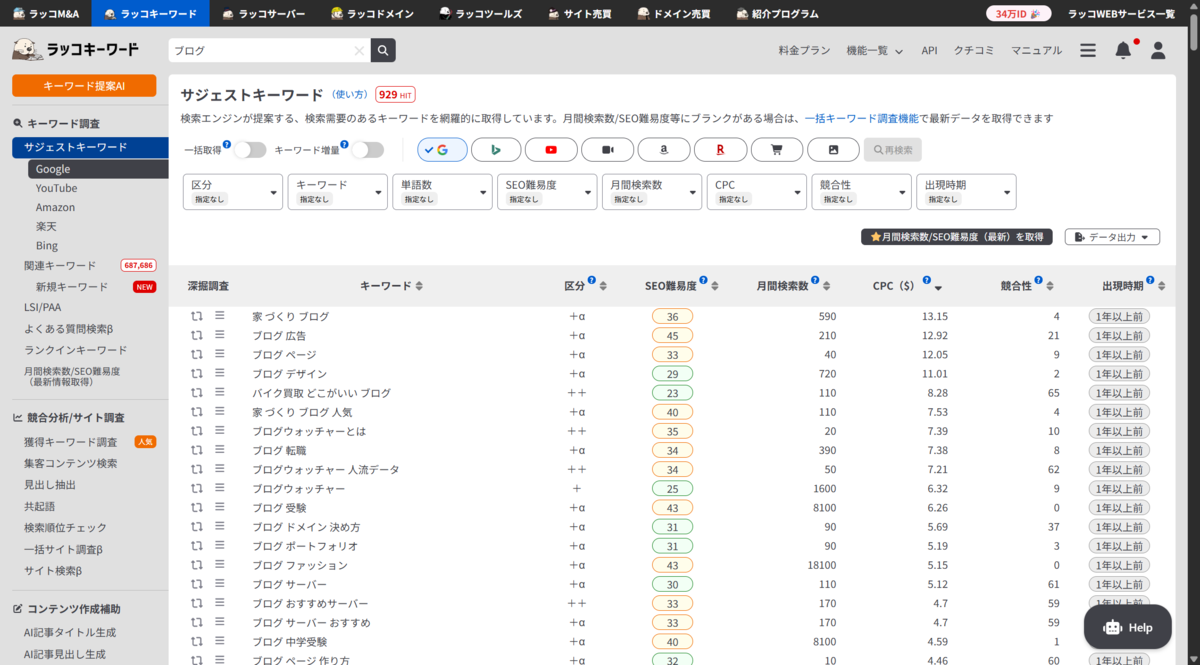
Task: Switch to the ラッコM&A top tab
Action: pos(45,13)
